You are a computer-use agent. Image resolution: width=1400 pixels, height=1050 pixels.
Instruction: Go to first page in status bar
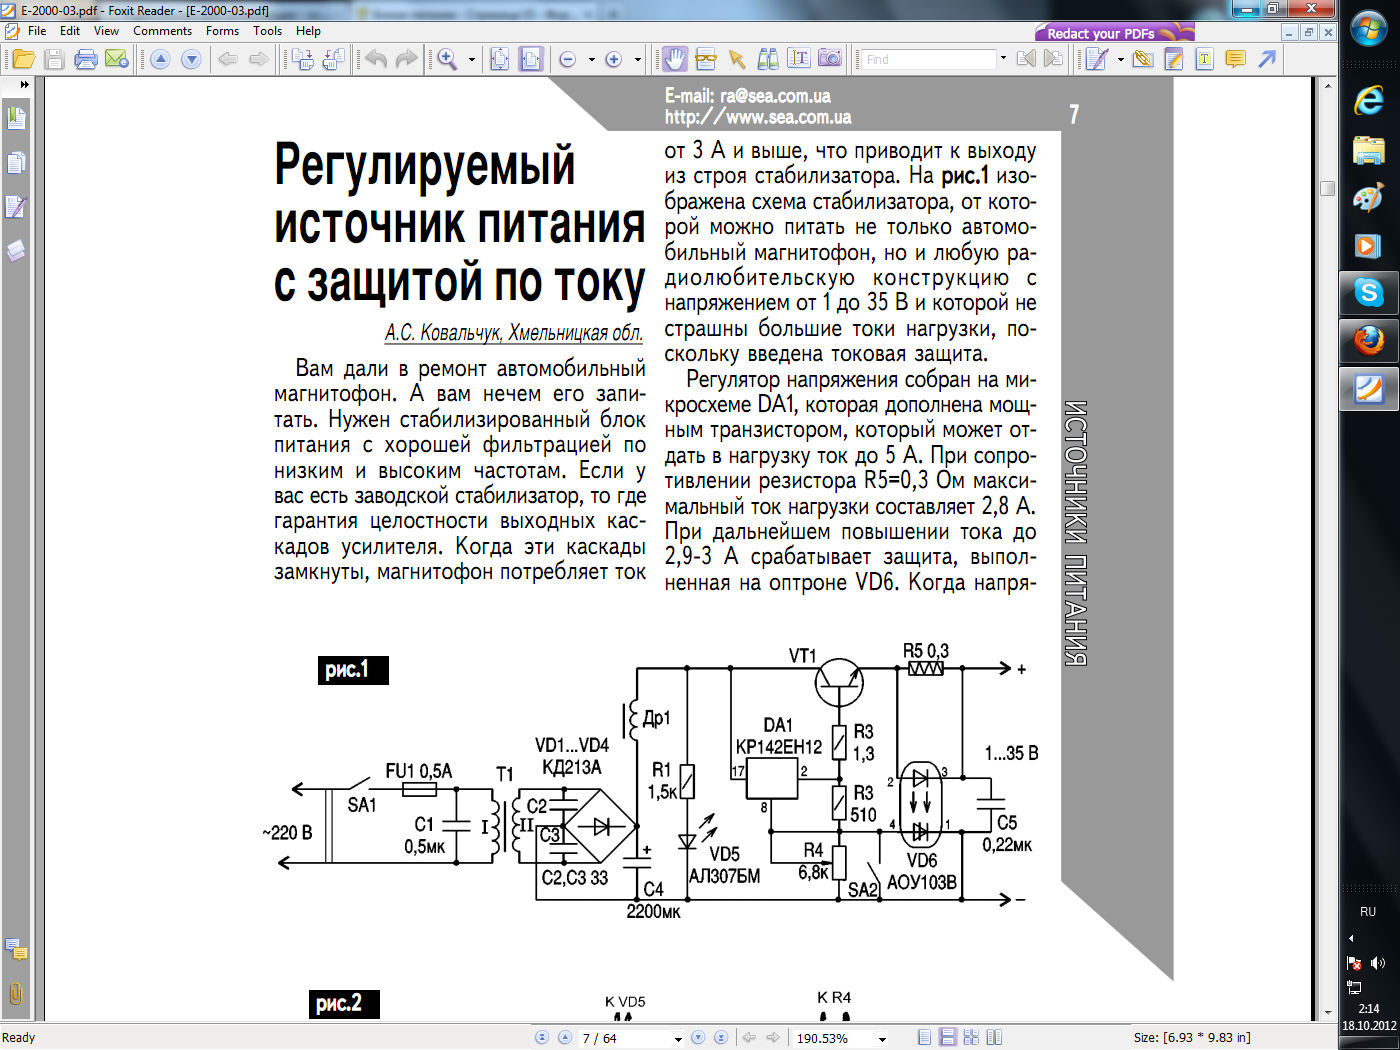click(542, 1038)
